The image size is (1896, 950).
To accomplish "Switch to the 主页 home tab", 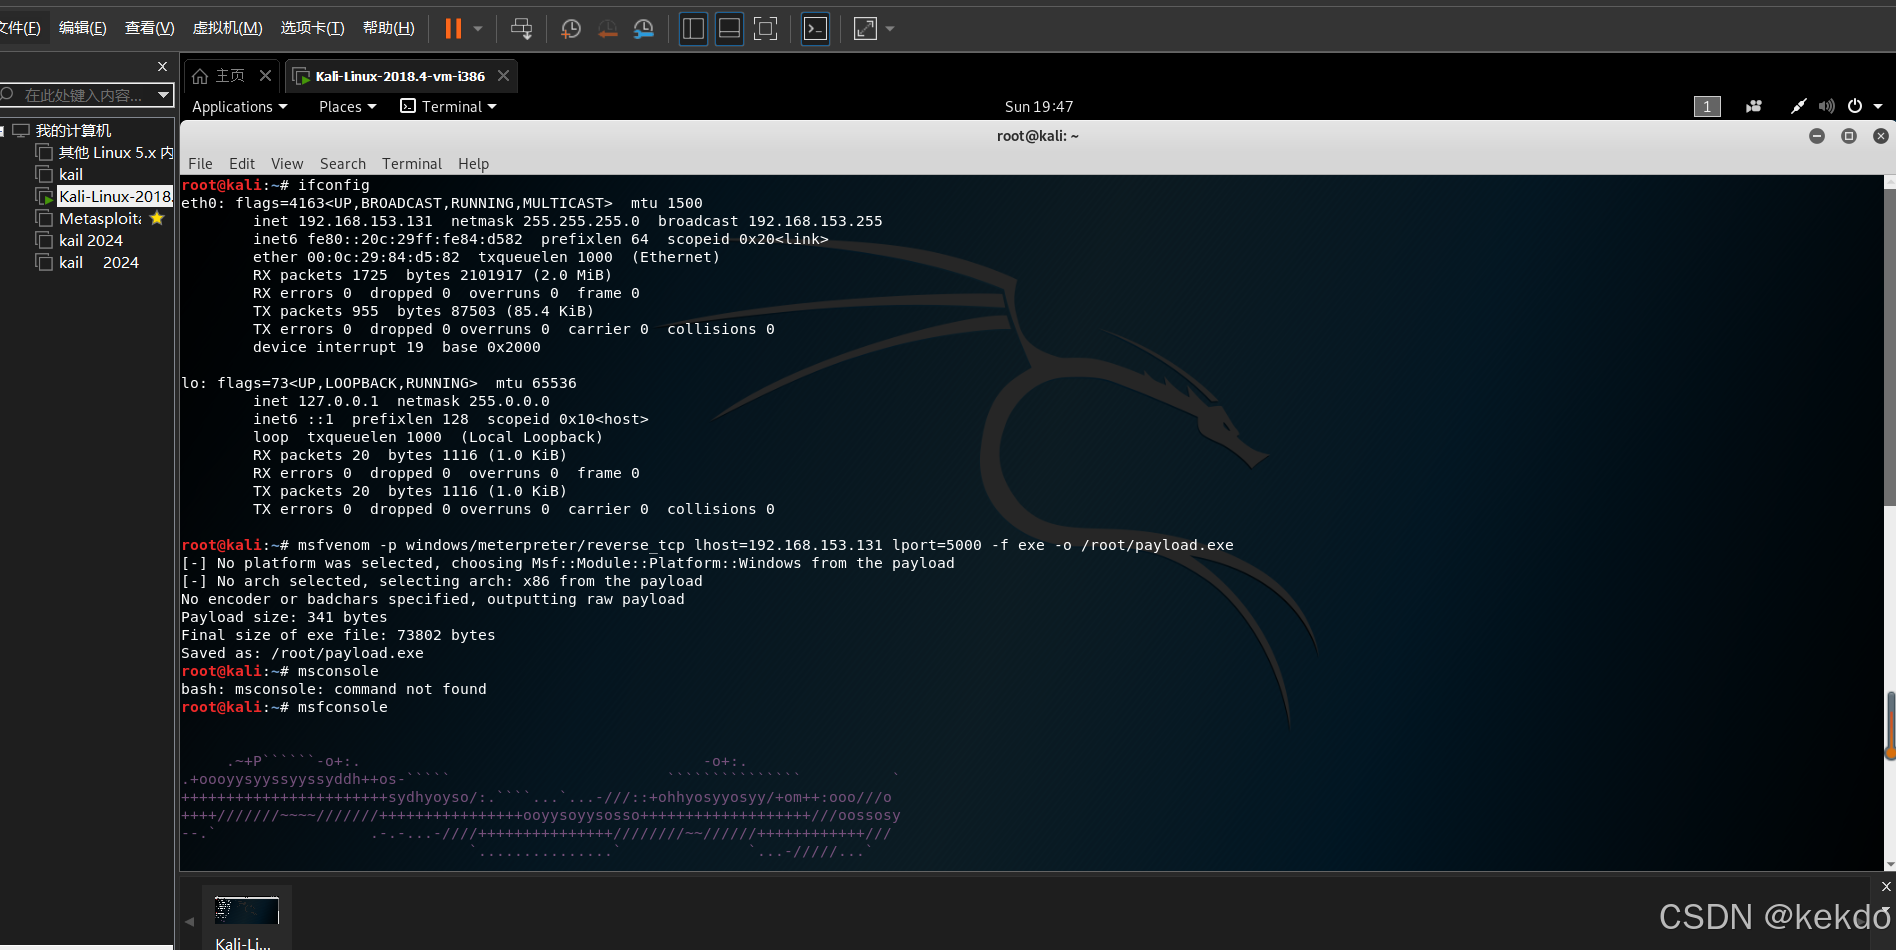I will (219, 76).
